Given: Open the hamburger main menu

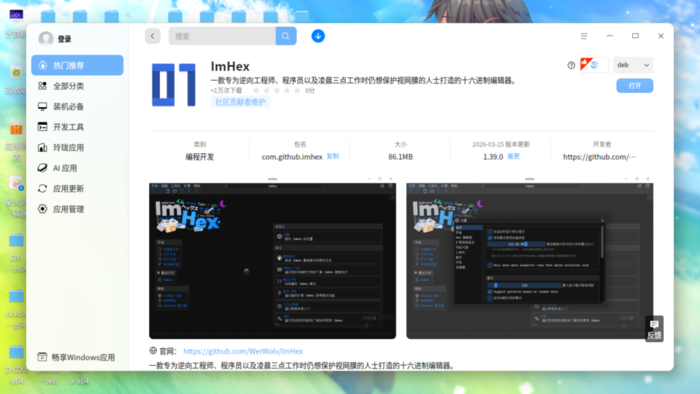Looking at the screenshot, I should pyautogui.click(x=584, y=36).
